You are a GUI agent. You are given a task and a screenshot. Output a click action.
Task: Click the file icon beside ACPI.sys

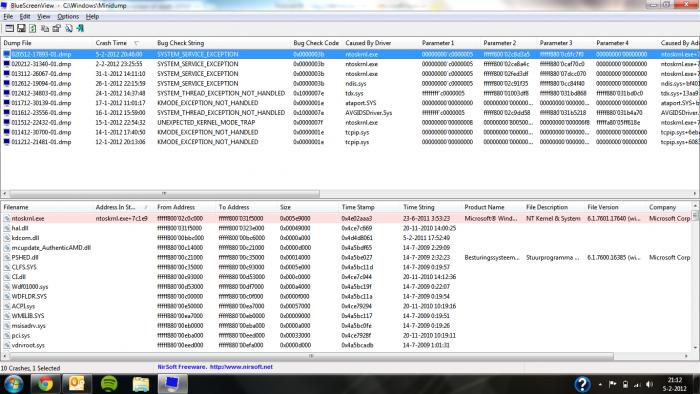[x=7, y=306]
